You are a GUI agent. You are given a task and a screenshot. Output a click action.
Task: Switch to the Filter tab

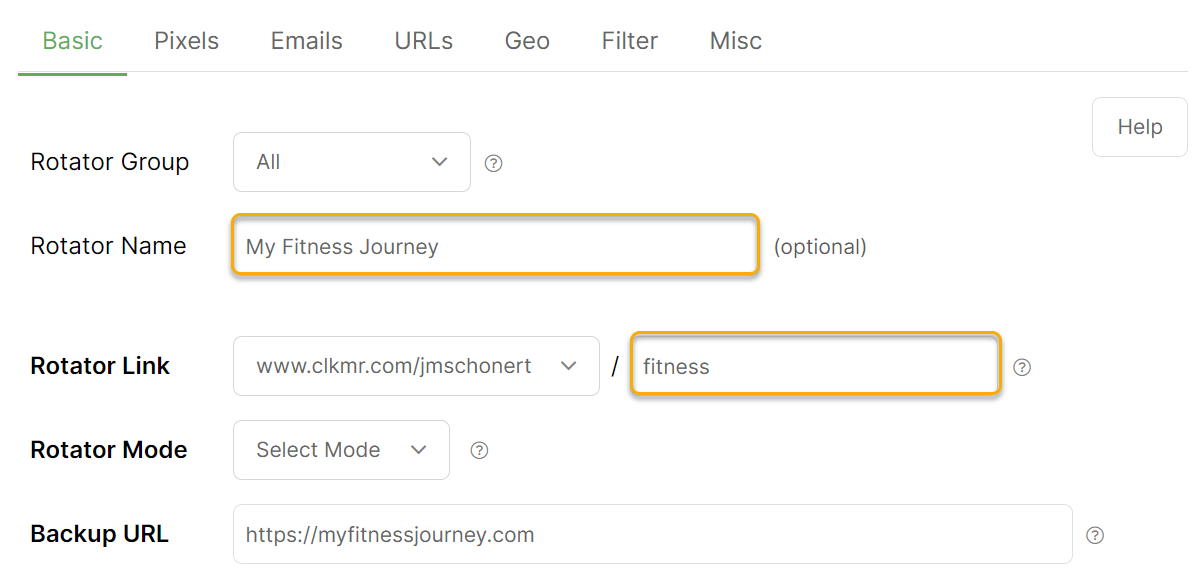point(630,40)
